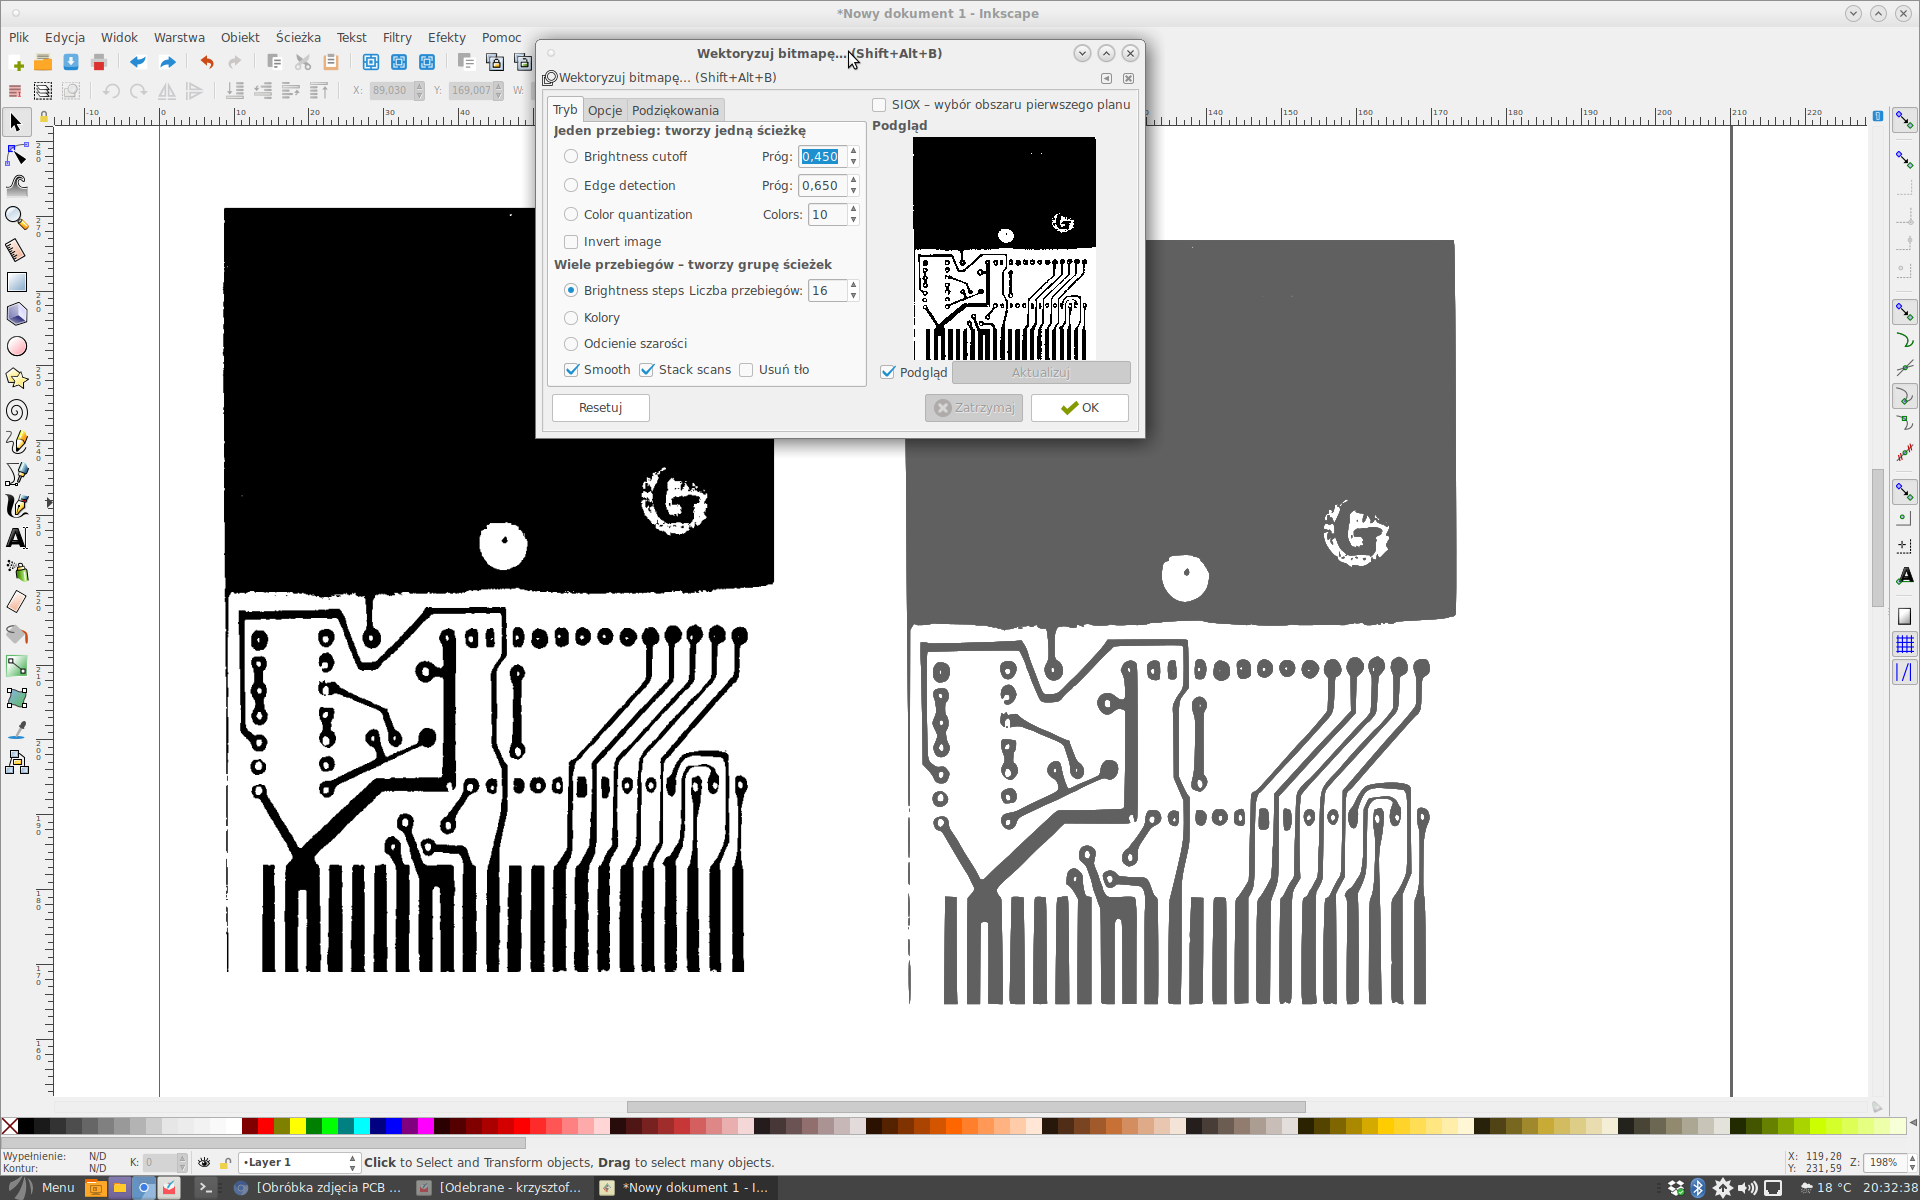Create a new document from toolbar
The image size is (1920, 1200).
tap(16, 63)
